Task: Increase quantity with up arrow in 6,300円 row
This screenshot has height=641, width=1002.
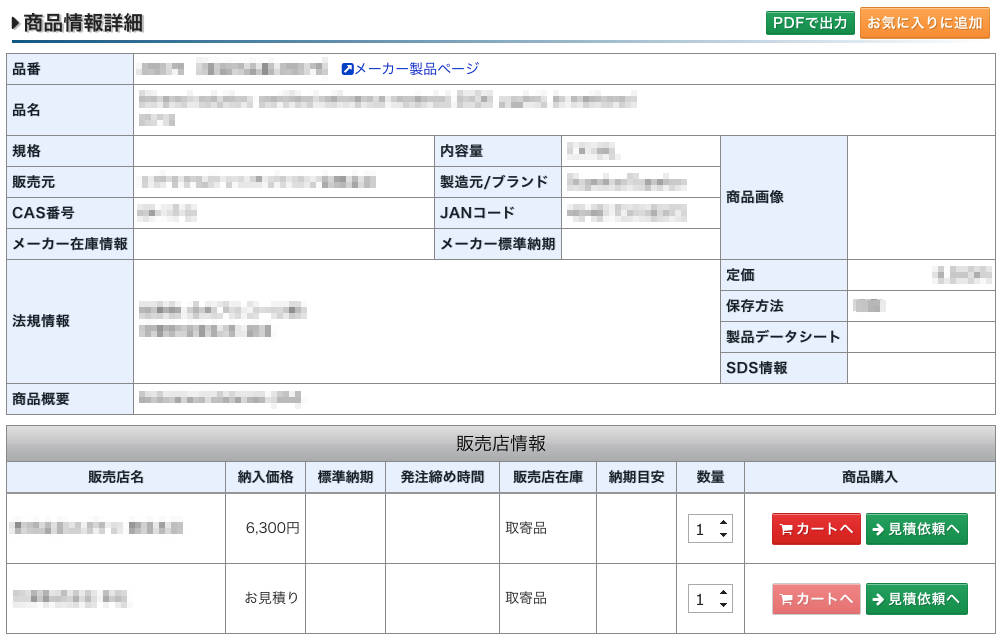Action: (x=723, y=522)
